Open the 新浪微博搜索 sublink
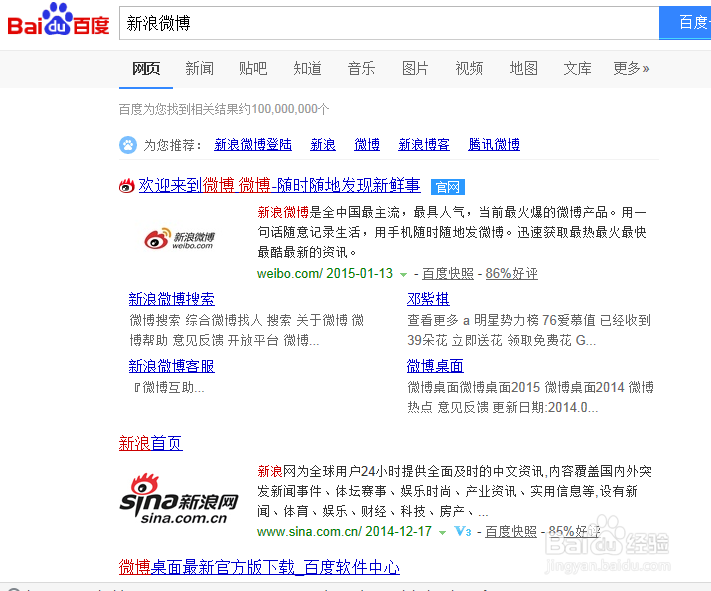The height and width of the screenshot is (591, 711). tap(171, 299)
